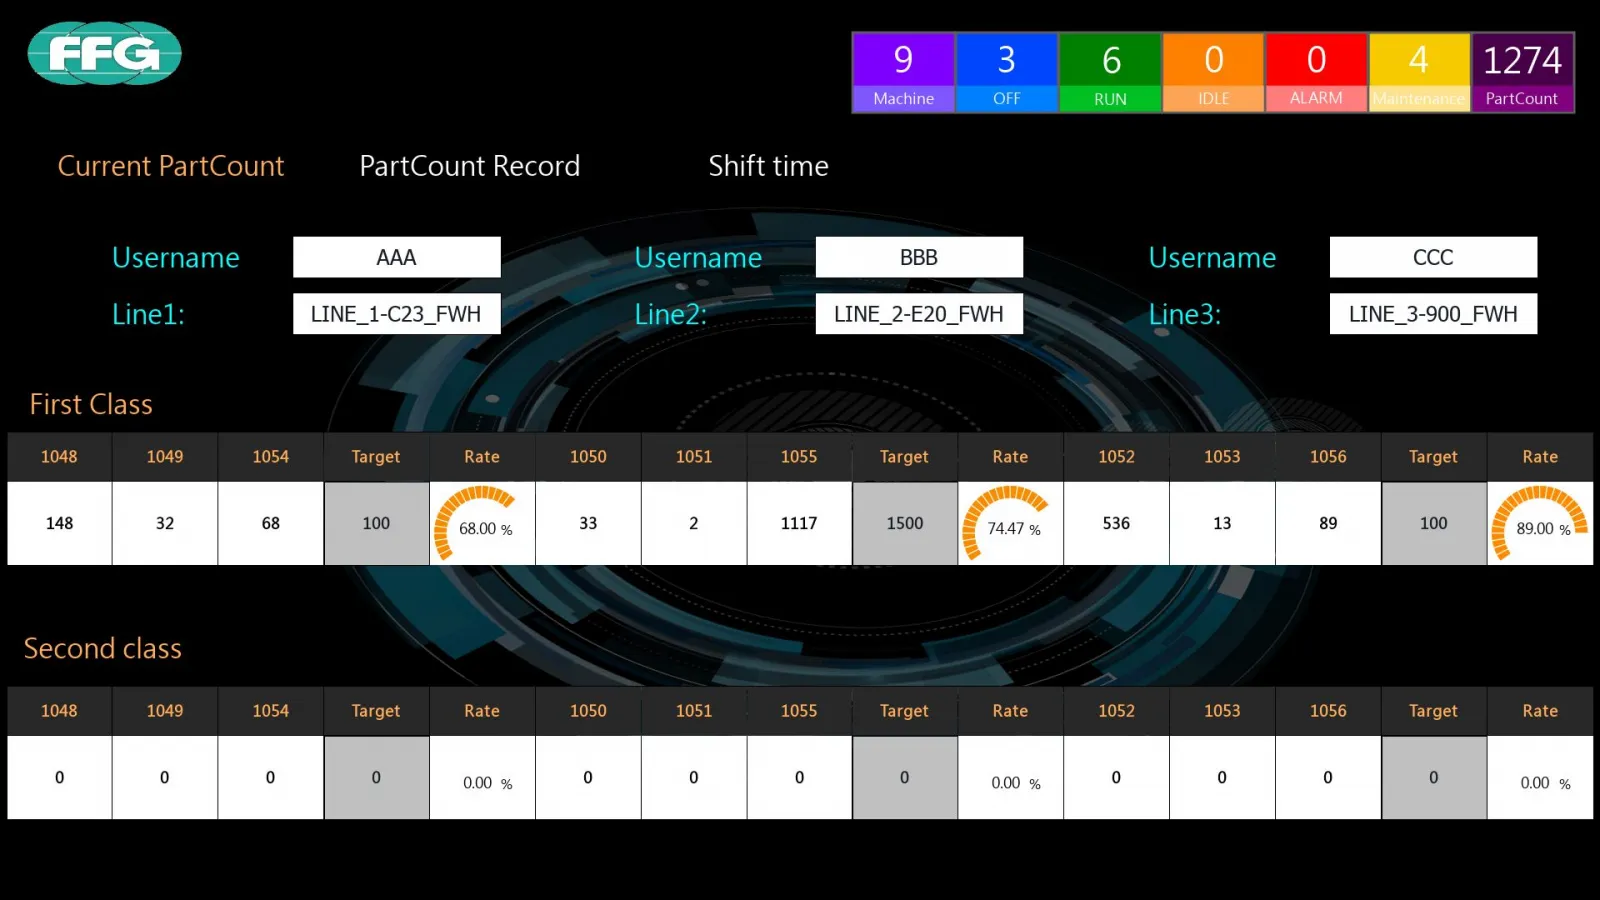Screen dimensions: 1600x900
Task: Click First Class target cell showing 1500
Action: click(905, 524)
